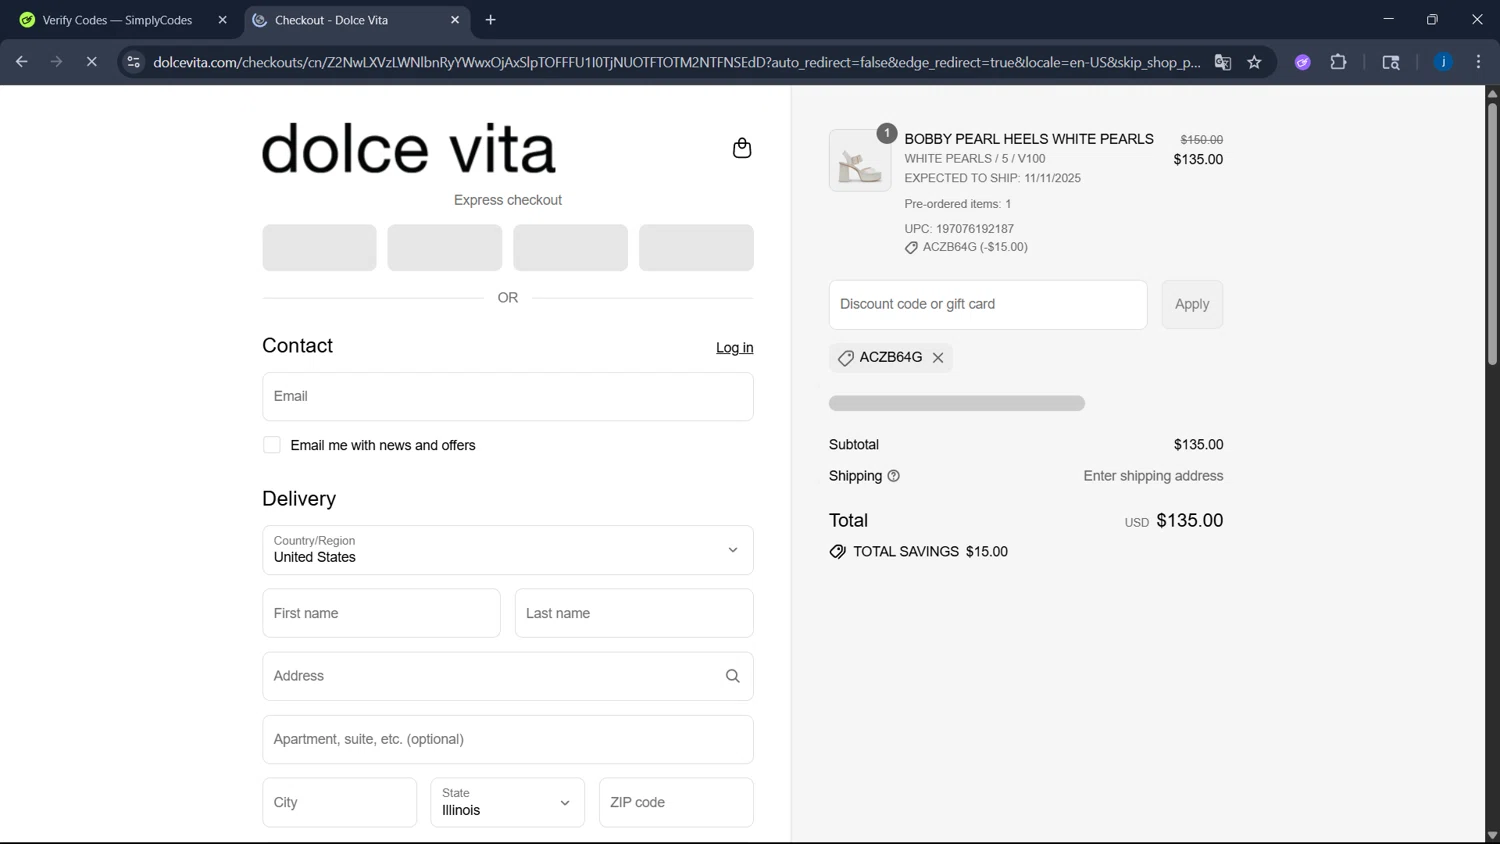Focus the City field
This screenshot has width=1500, height=844.
click(340, 802)
